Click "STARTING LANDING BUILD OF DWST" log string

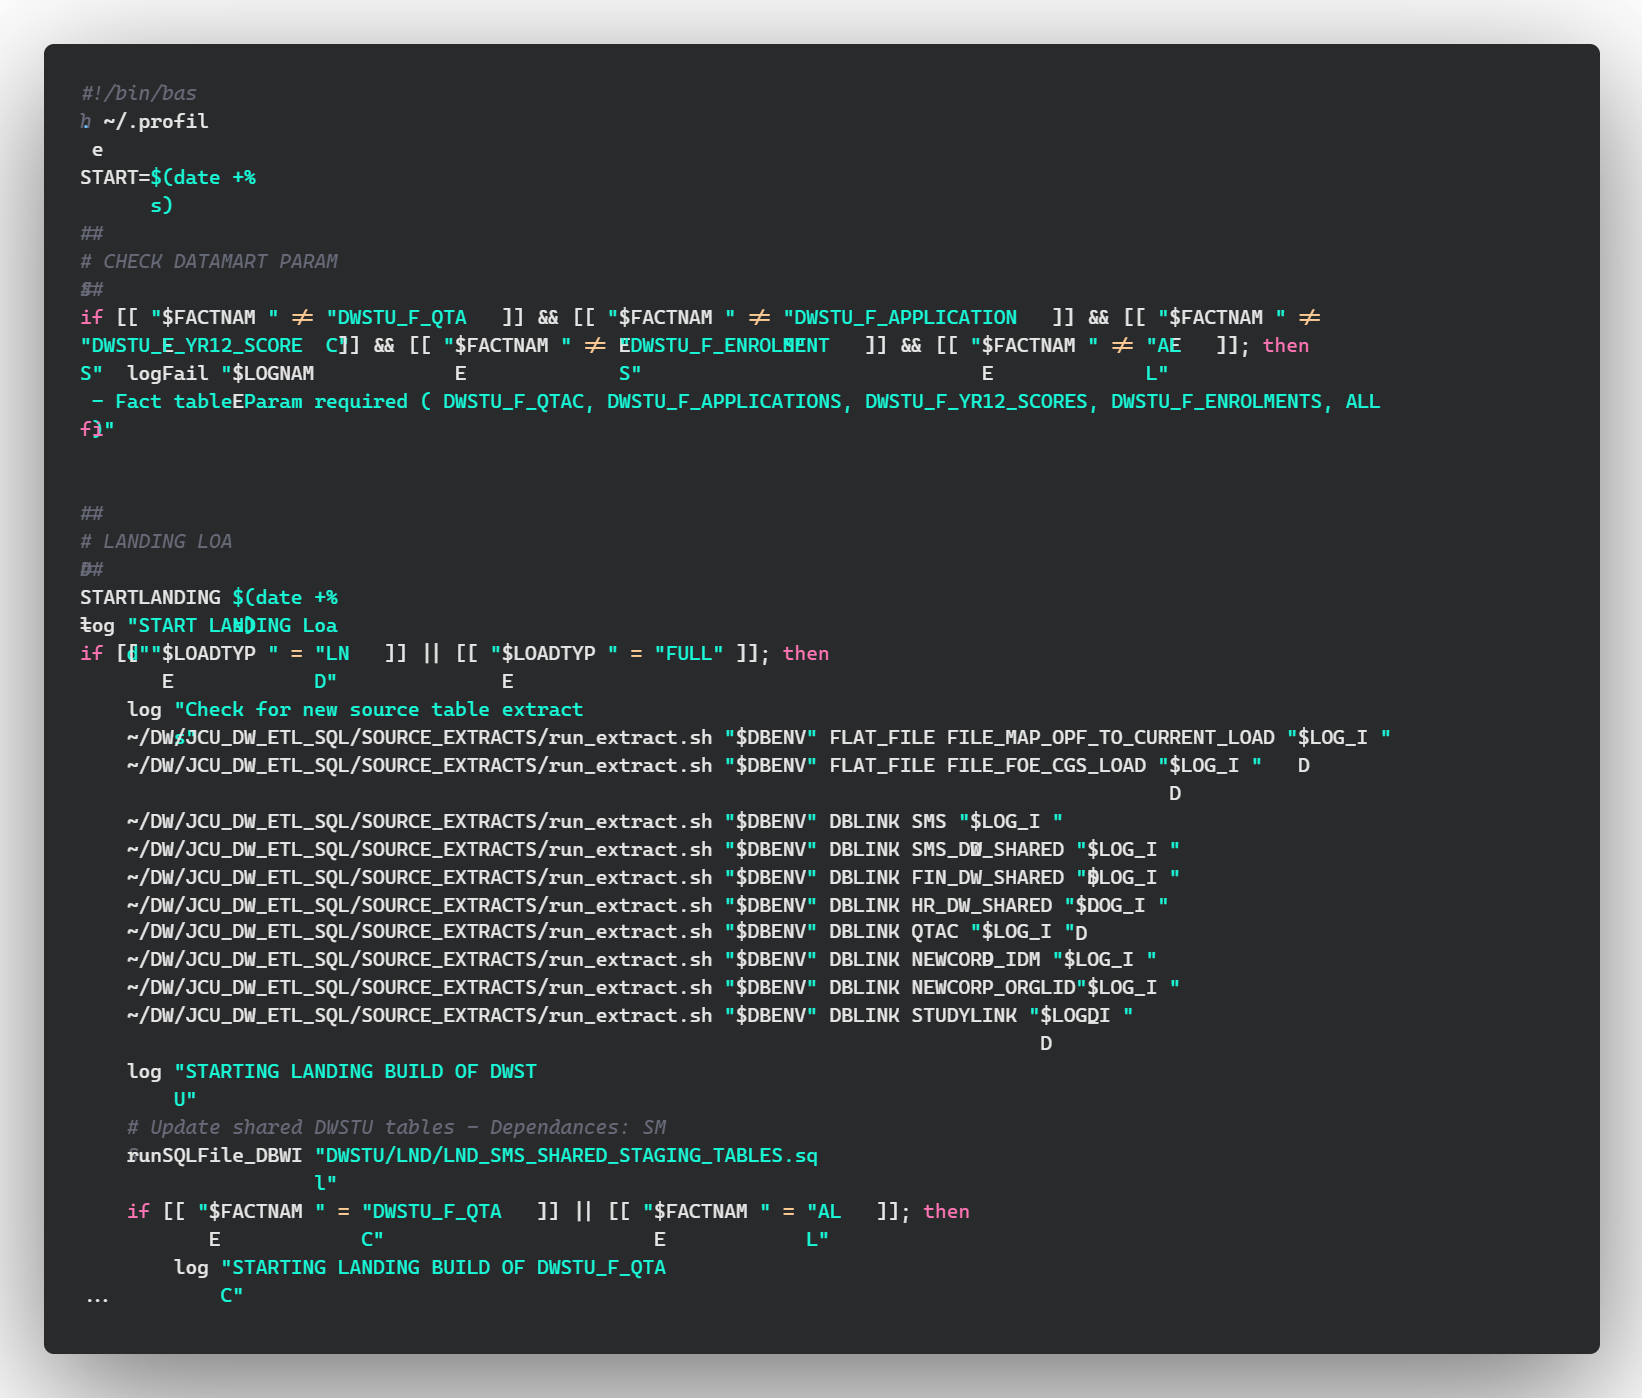point(355,1071)
